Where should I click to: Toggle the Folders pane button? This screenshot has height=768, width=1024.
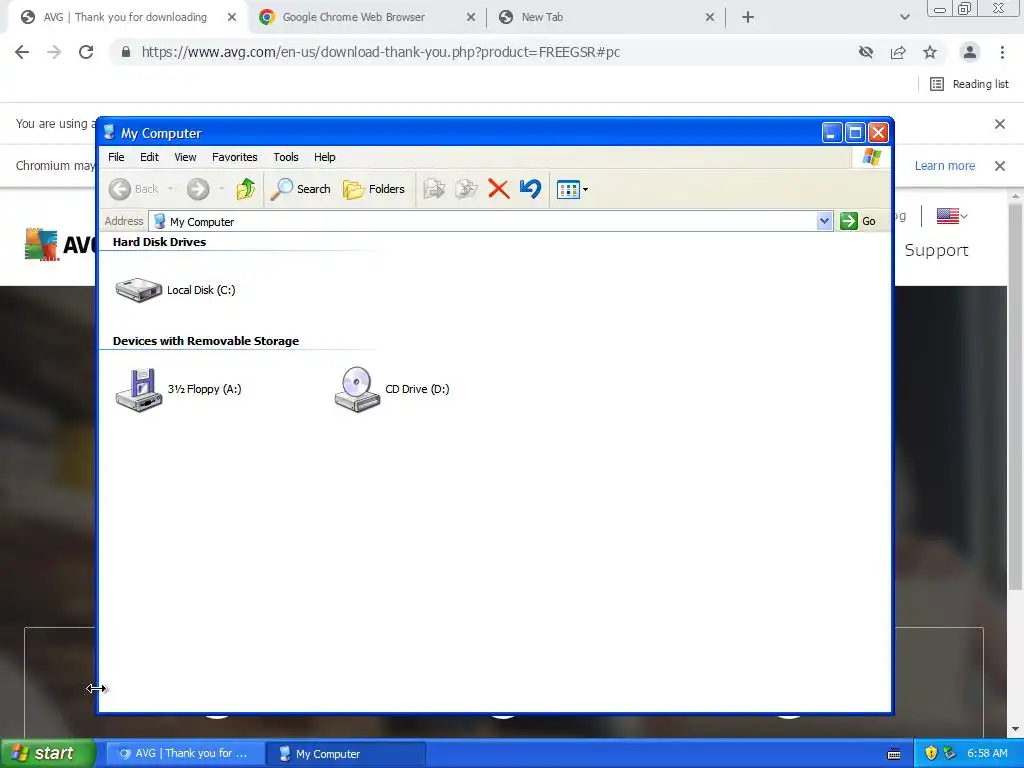(x=374, y=189)
